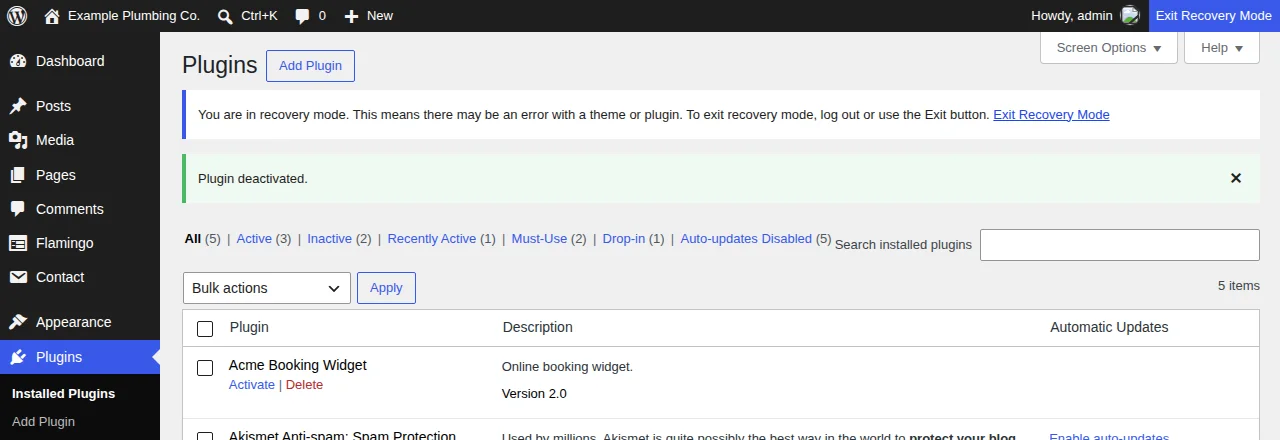Filter plugins by Inactive

329,239
